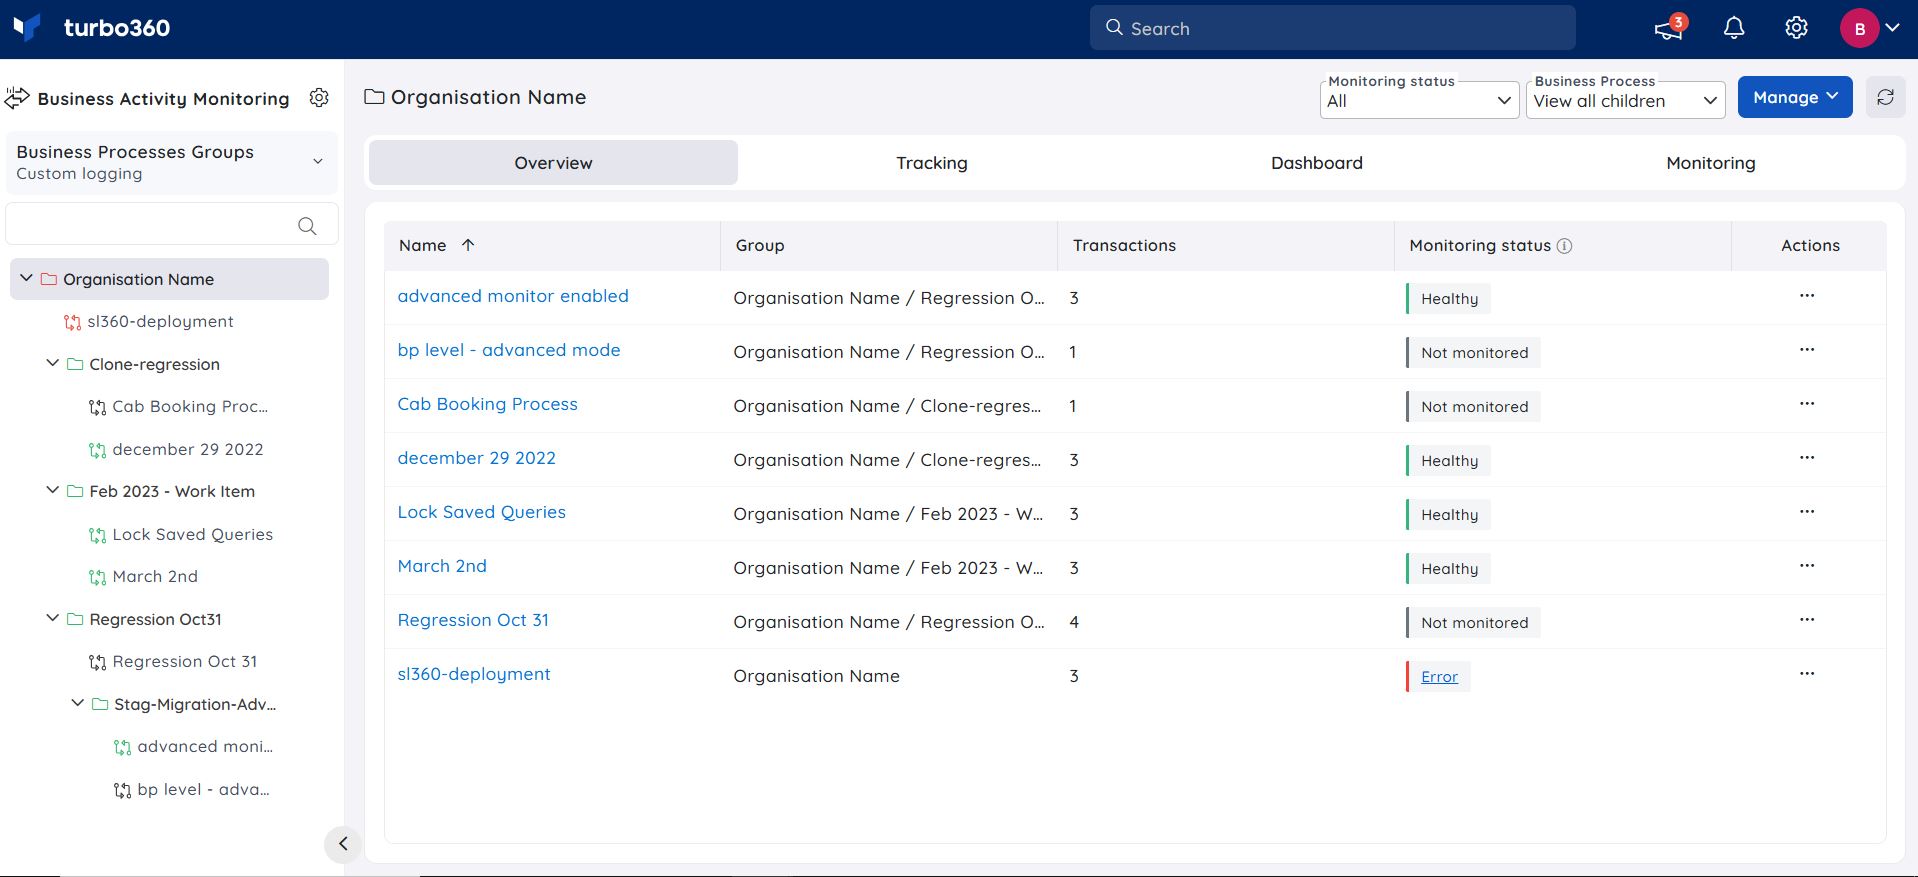This screenshot has width=1918, height=877.
Task: Collapse the Stag-Migration-Adv folder
Action: 78,703
